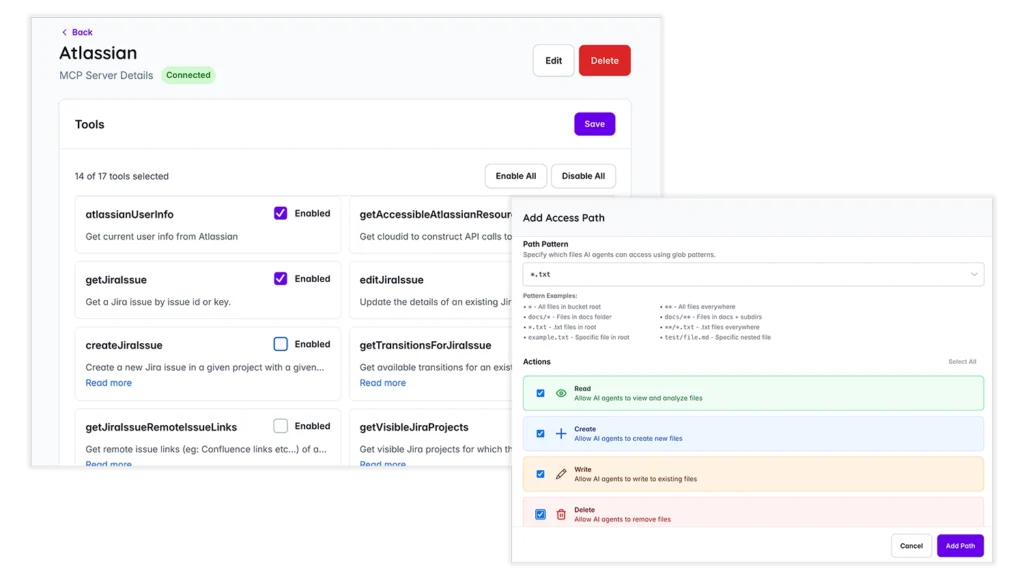This screenshot has width=1024, height=580.
Task: Cancel the Add Access Path dialog
Action: click(x=911, y=545)
